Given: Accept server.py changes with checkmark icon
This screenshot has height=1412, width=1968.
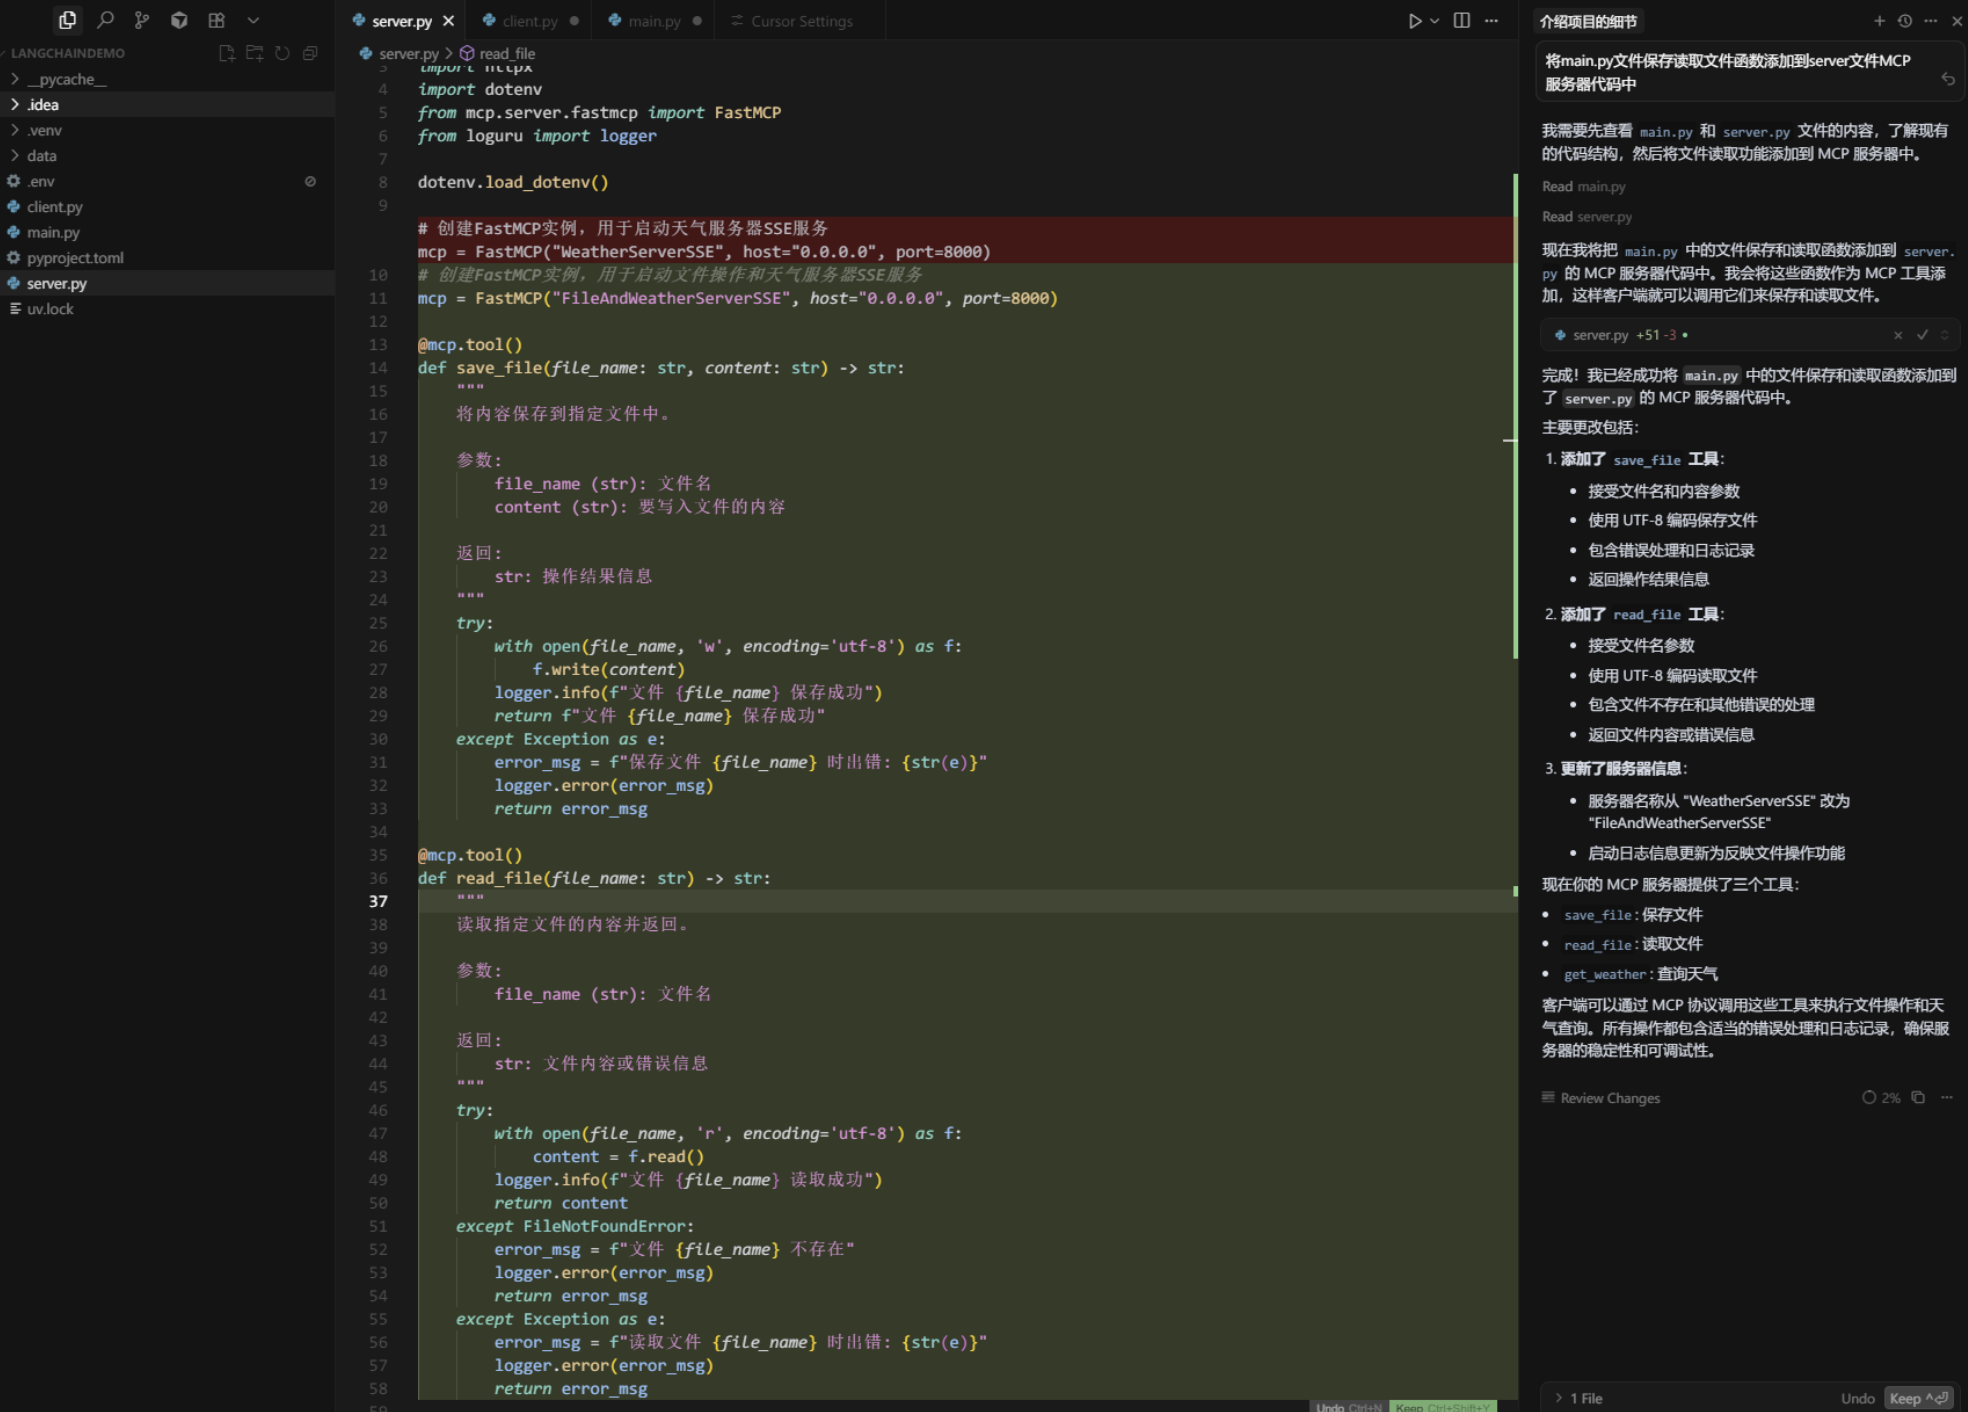Looking at the screenshot, I should click(1922, 335).
